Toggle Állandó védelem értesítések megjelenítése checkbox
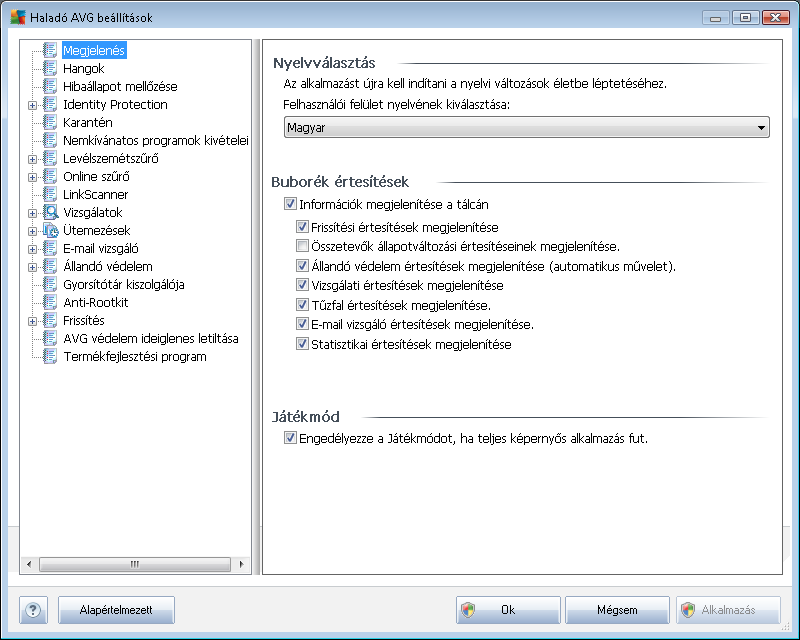 (x=302, y=265)
